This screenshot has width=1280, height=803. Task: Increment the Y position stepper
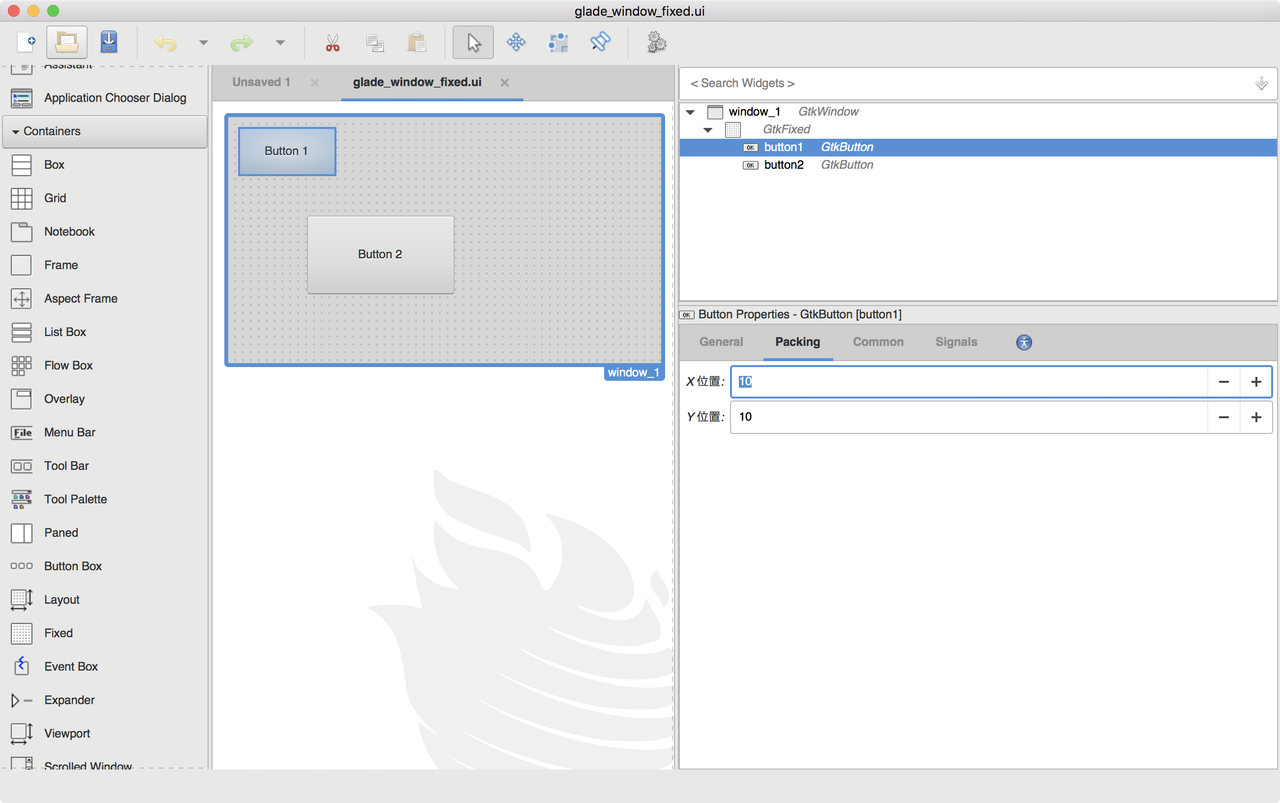click(x=1256, y=417)
